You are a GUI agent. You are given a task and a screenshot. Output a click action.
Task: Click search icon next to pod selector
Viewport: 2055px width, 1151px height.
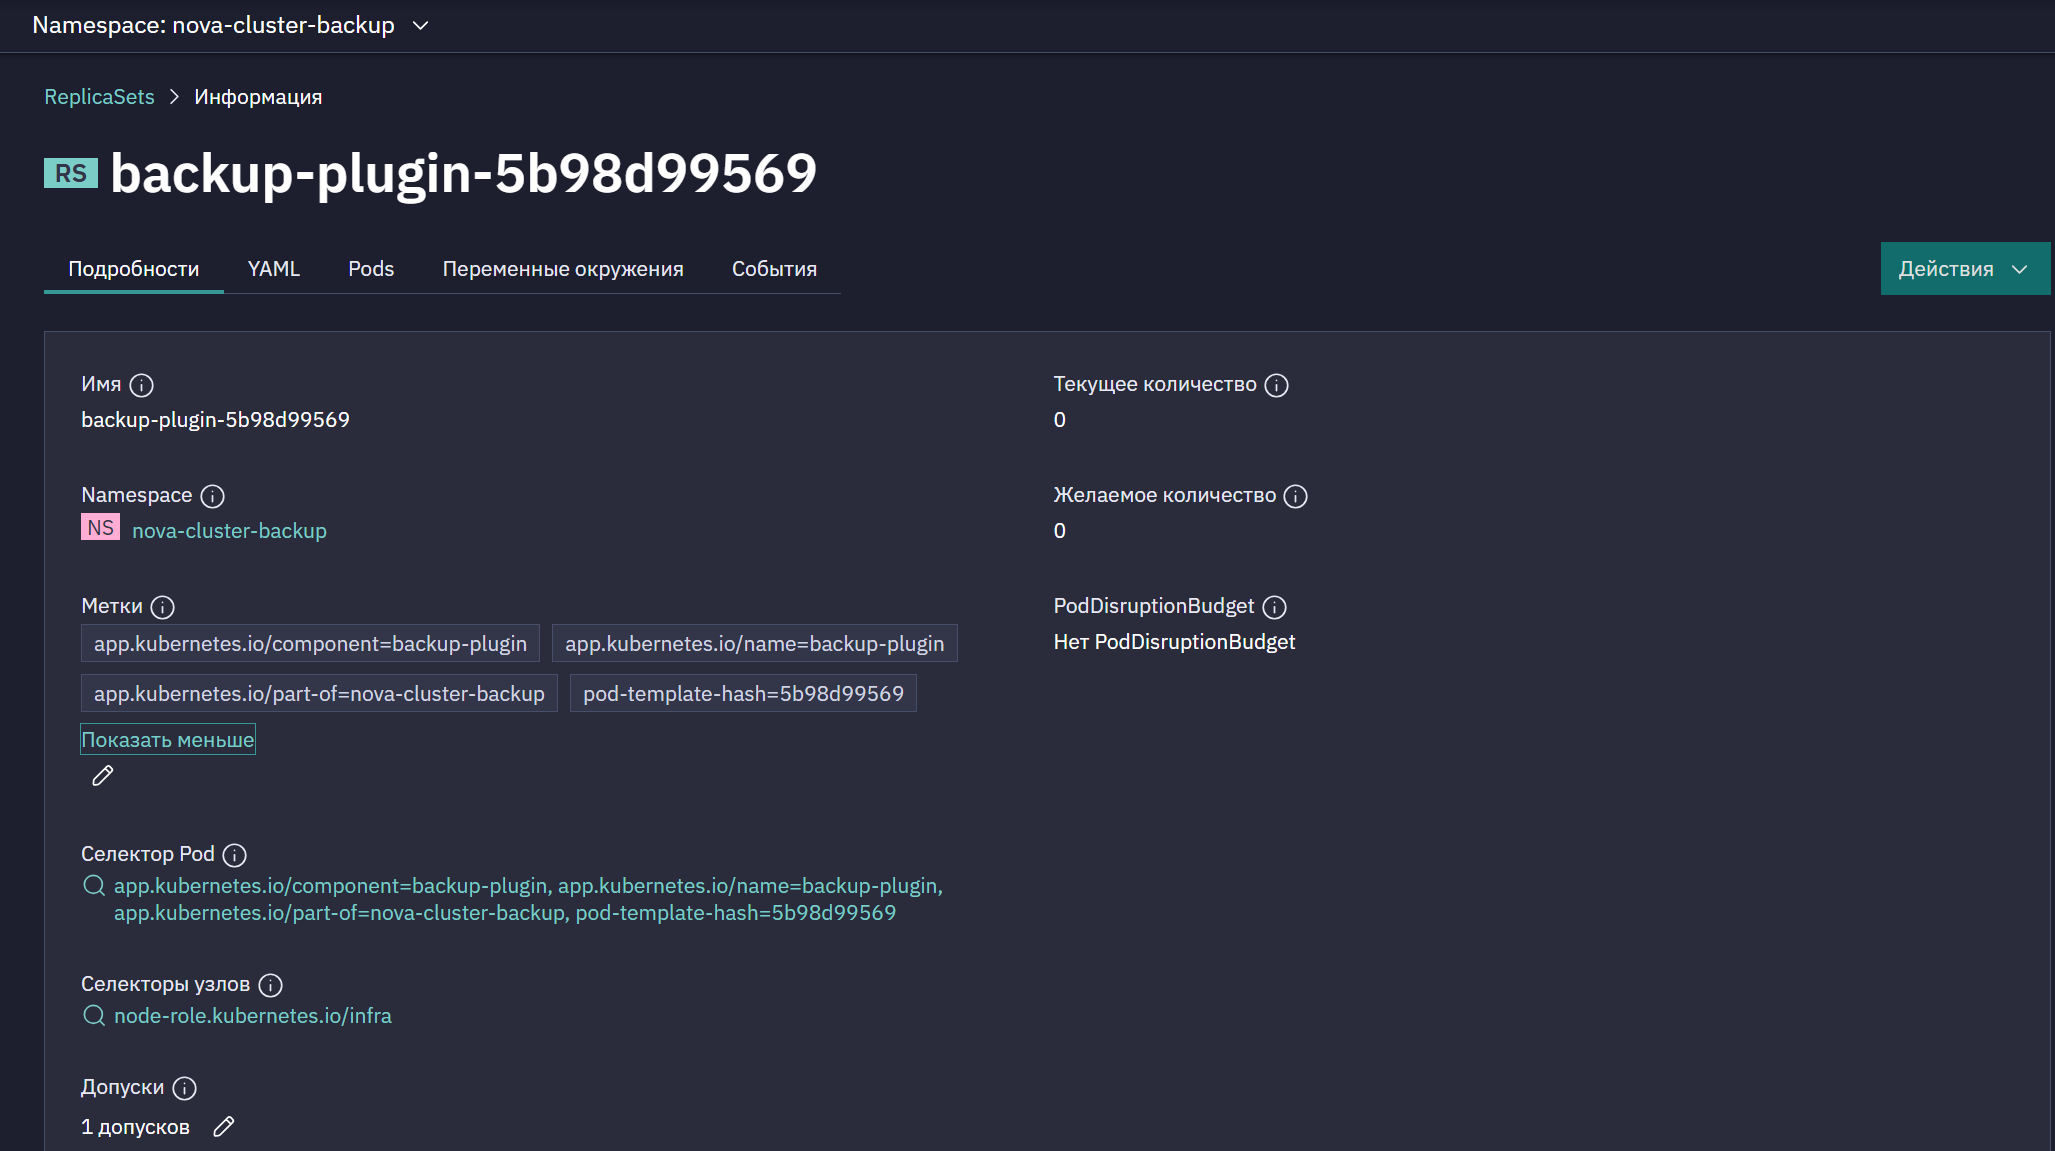coord(94,886)
